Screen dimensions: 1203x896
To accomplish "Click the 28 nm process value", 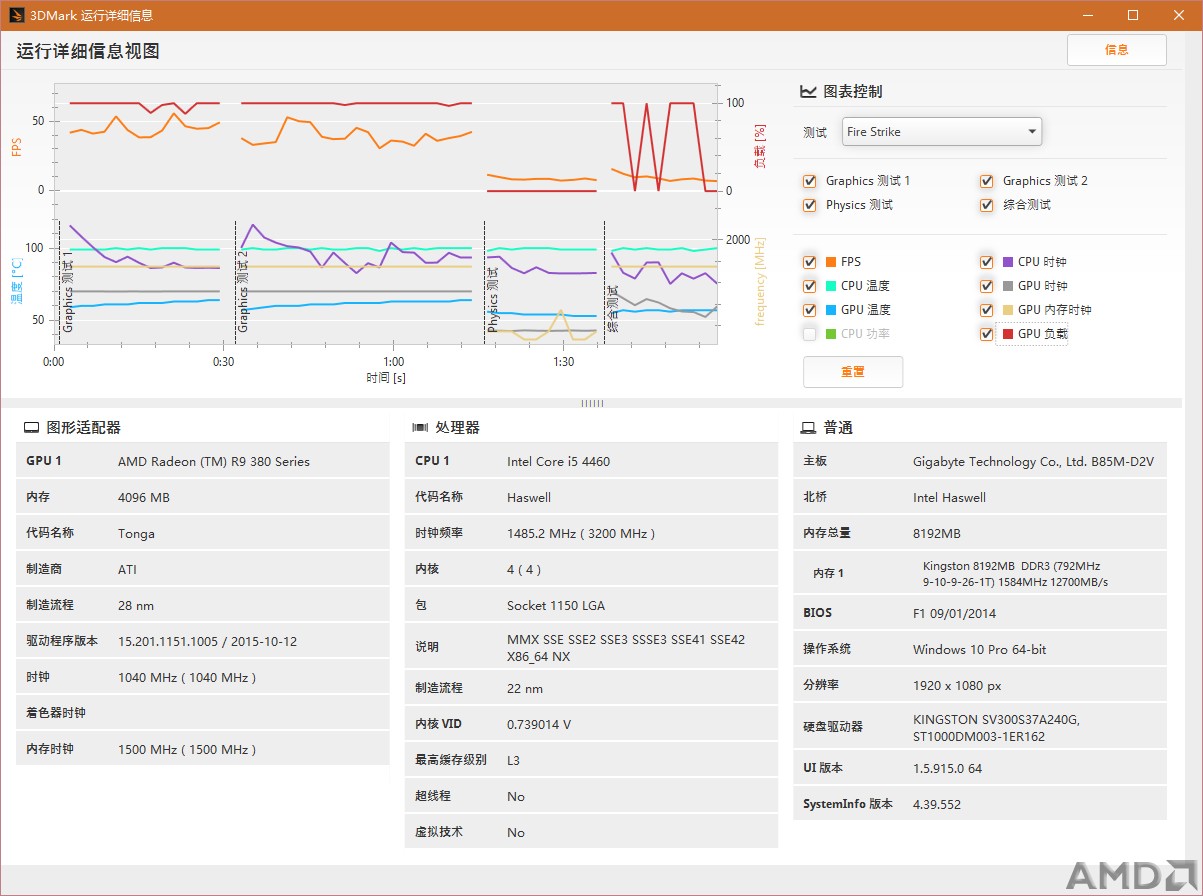I will click(137, 605).
